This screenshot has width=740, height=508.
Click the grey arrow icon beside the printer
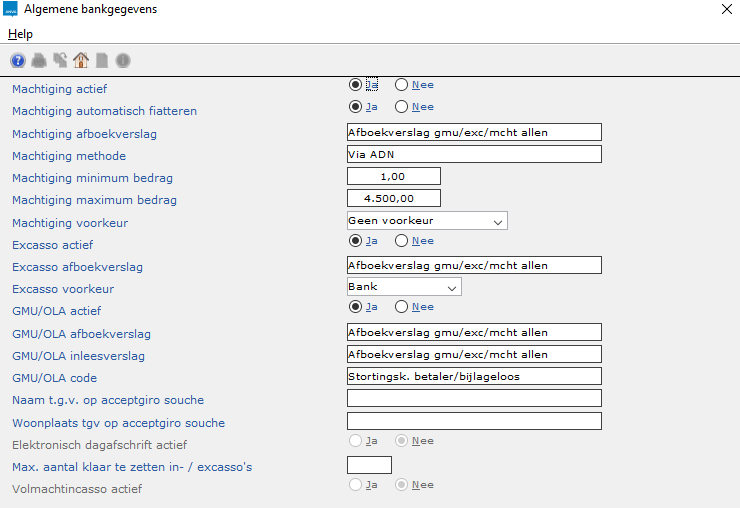[60, 61]
